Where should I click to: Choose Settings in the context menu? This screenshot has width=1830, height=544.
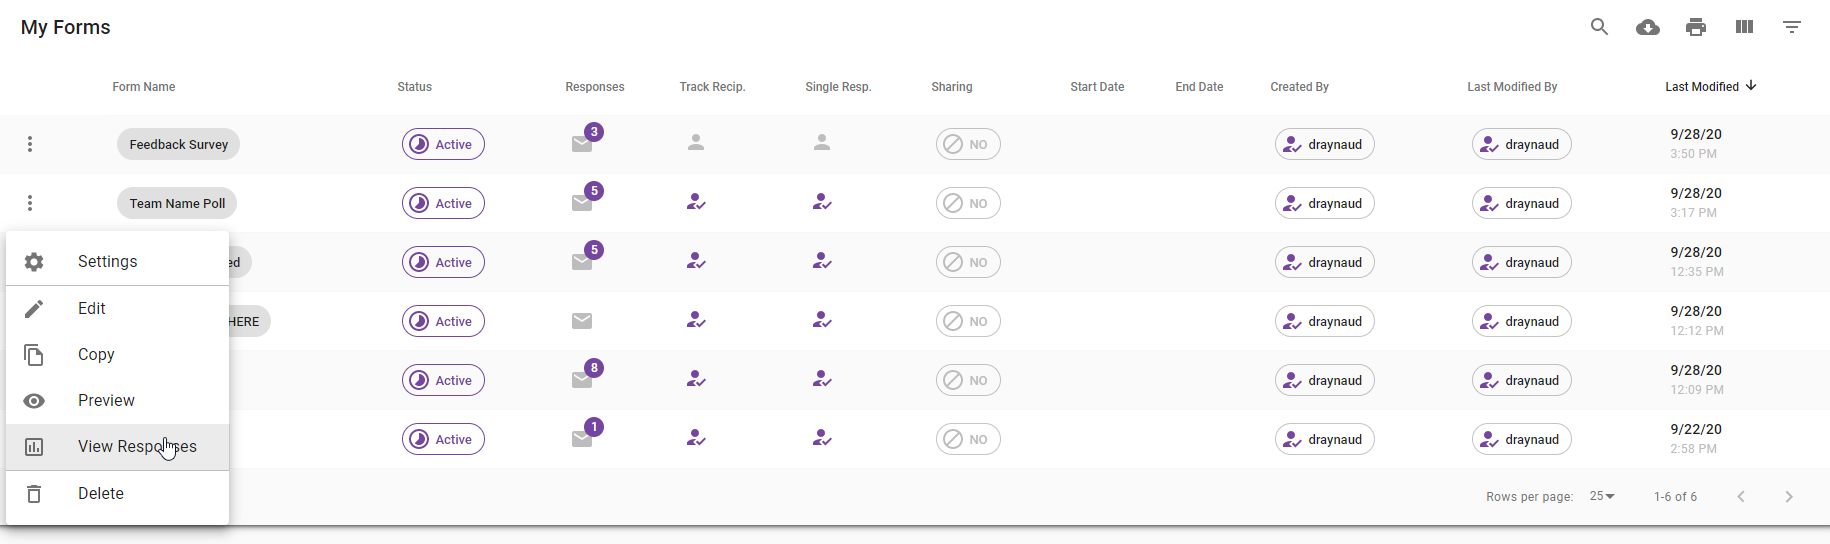pyautogui.click(x=107, y=261)
